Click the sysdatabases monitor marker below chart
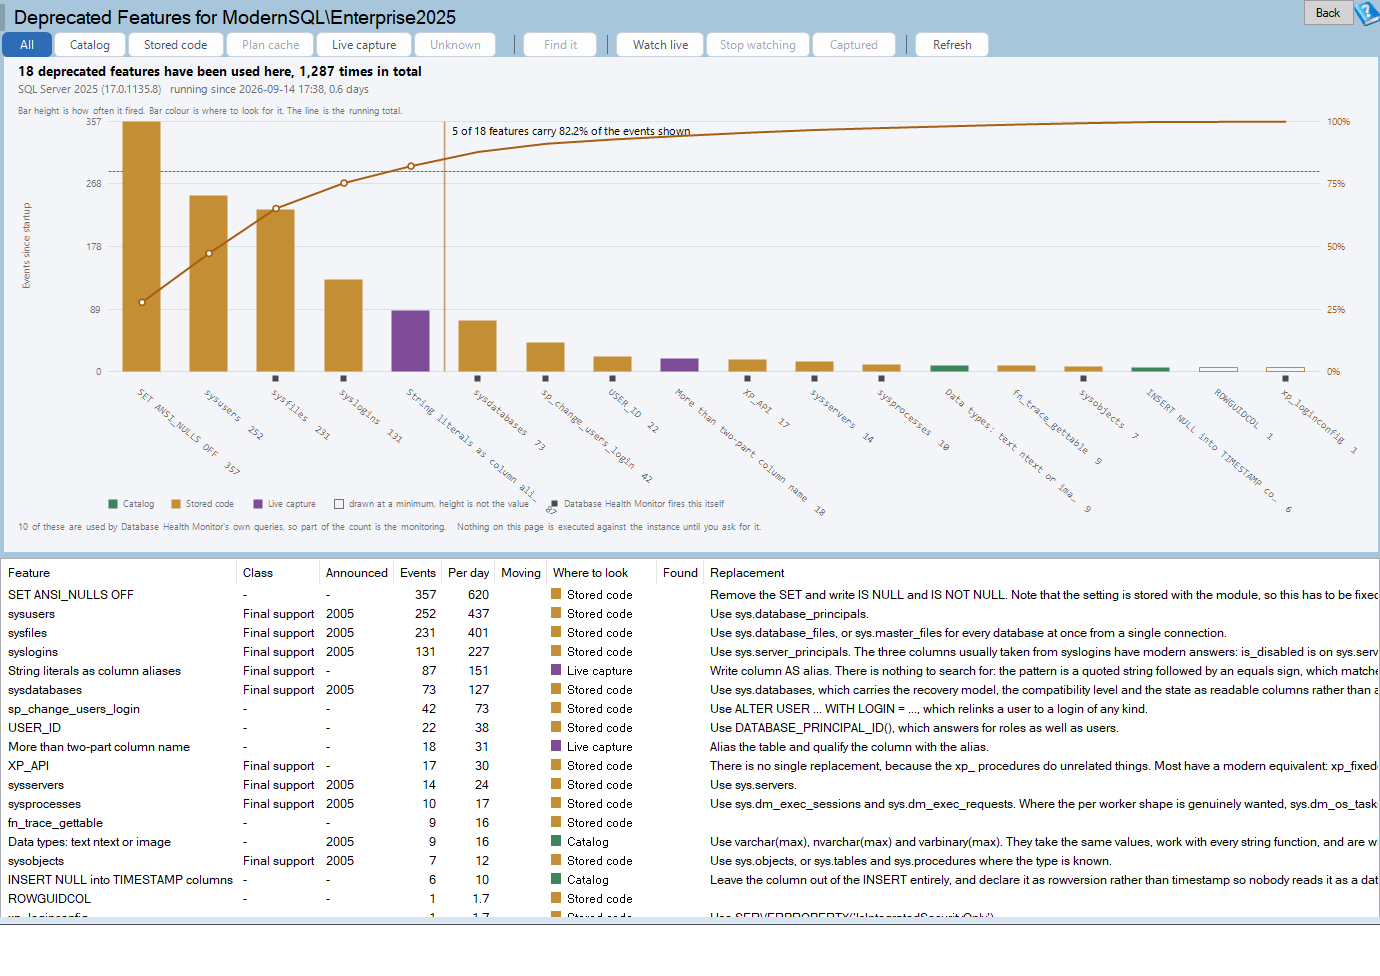The height and width of the screenshot is (976, 1380). [478, 379]
